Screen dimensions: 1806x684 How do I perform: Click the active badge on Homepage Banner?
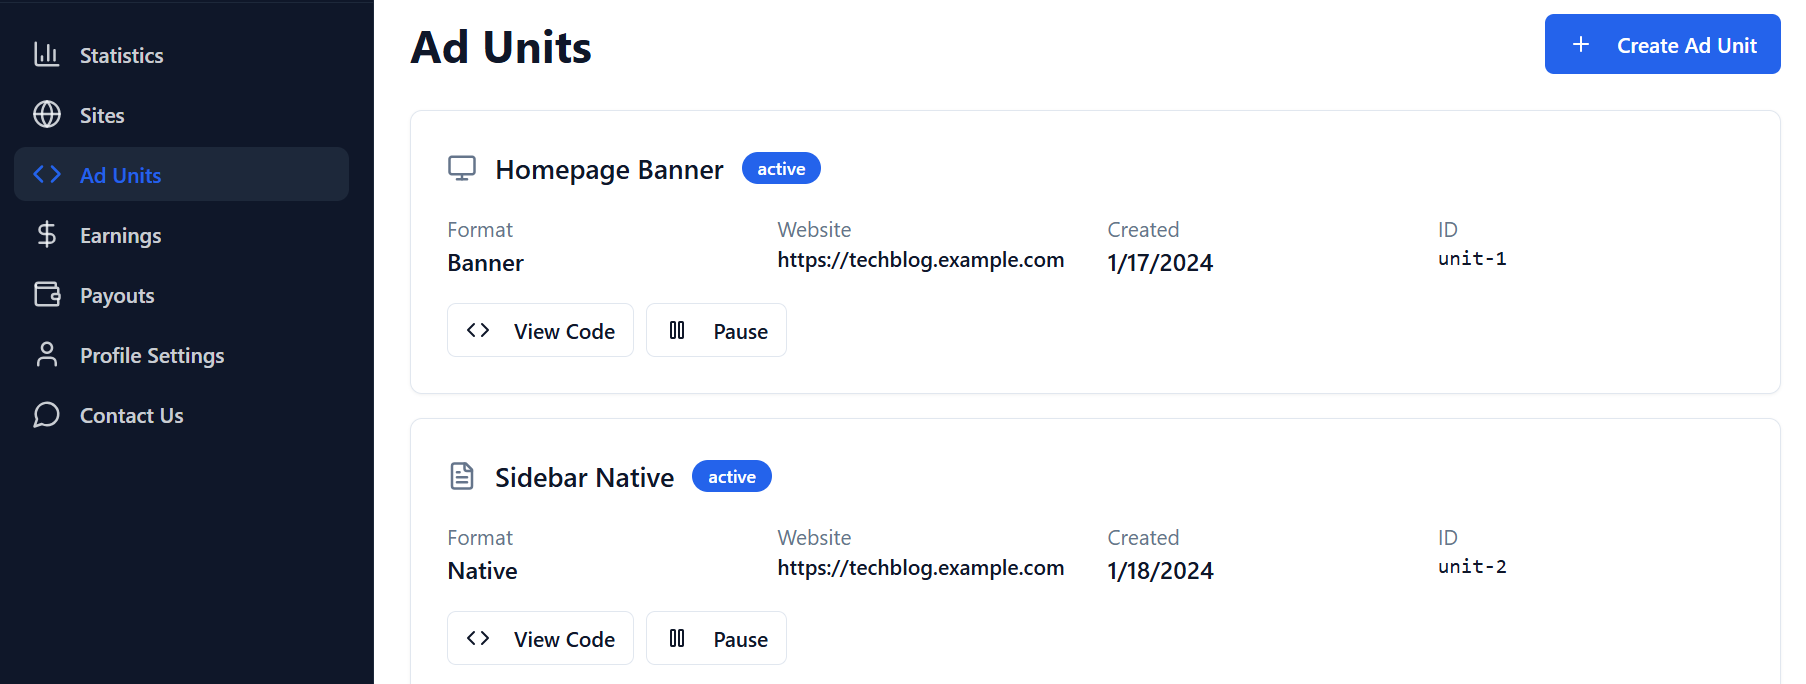pos(781,168)
